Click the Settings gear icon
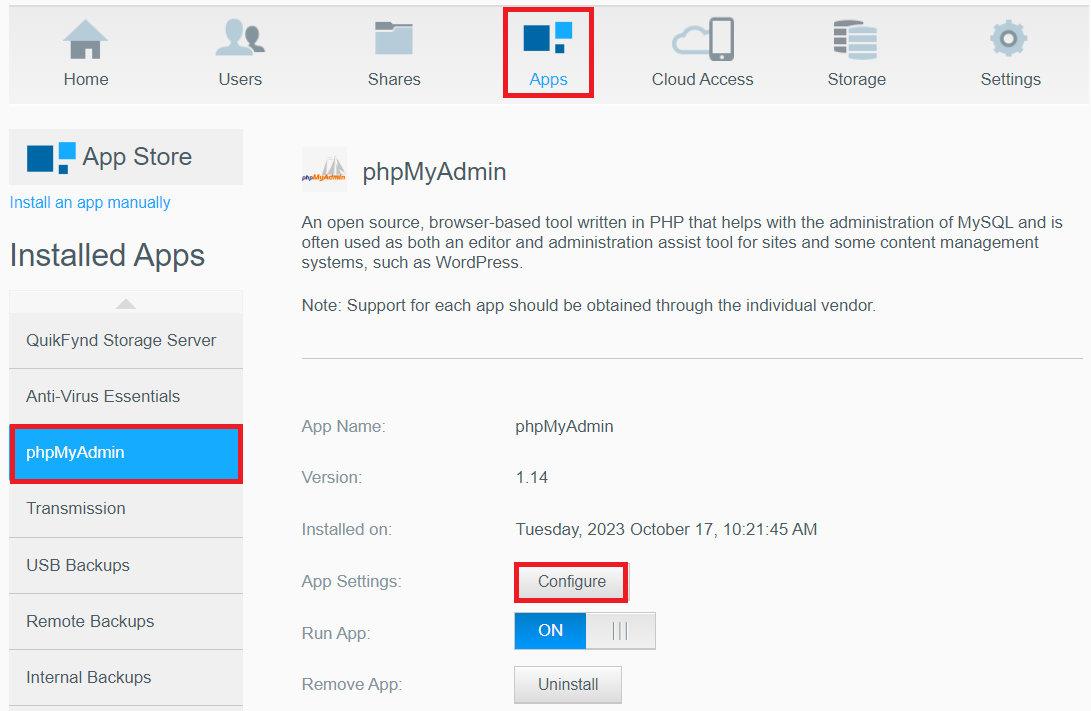The width and height of the screenshot is (1091, 711). (1009, 38)
